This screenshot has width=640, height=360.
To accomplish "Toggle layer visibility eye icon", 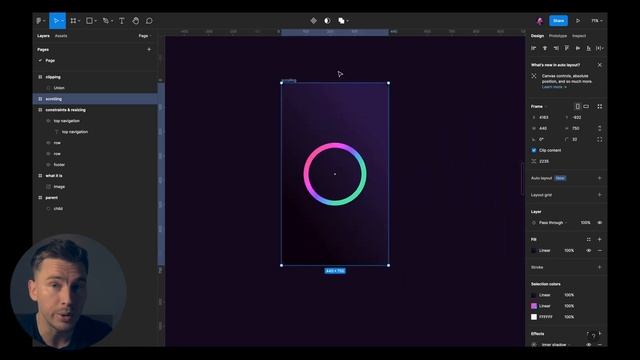I will (600, 222).
